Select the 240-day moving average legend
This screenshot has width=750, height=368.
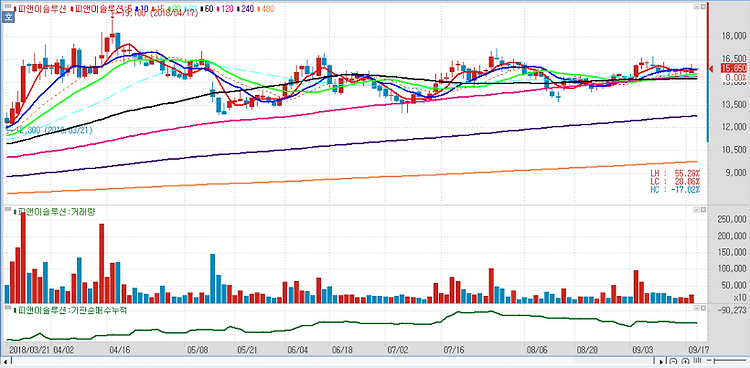pos(245,9)
